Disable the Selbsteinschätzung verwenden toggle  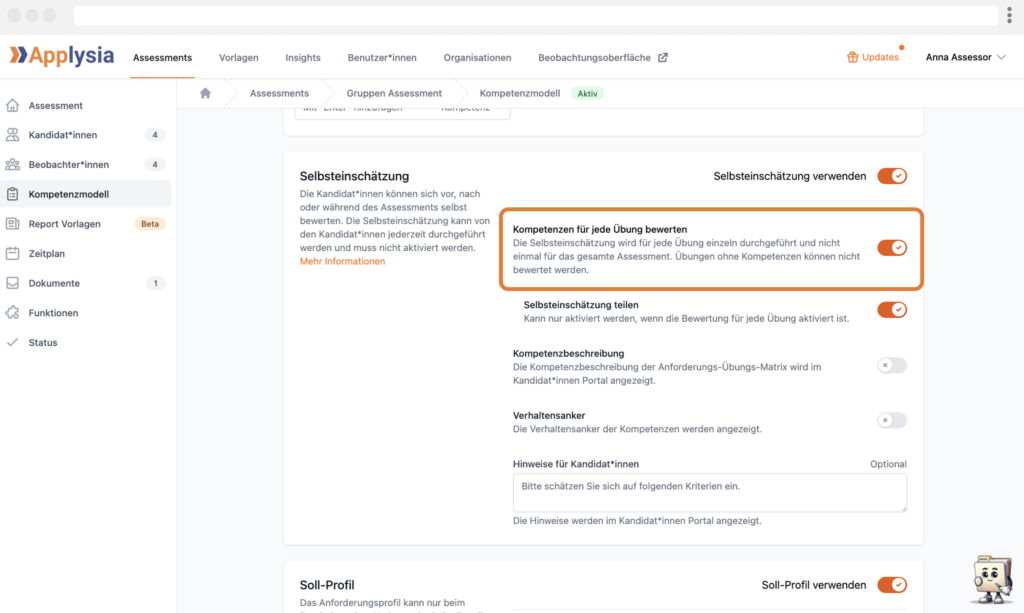click(891, 176)
